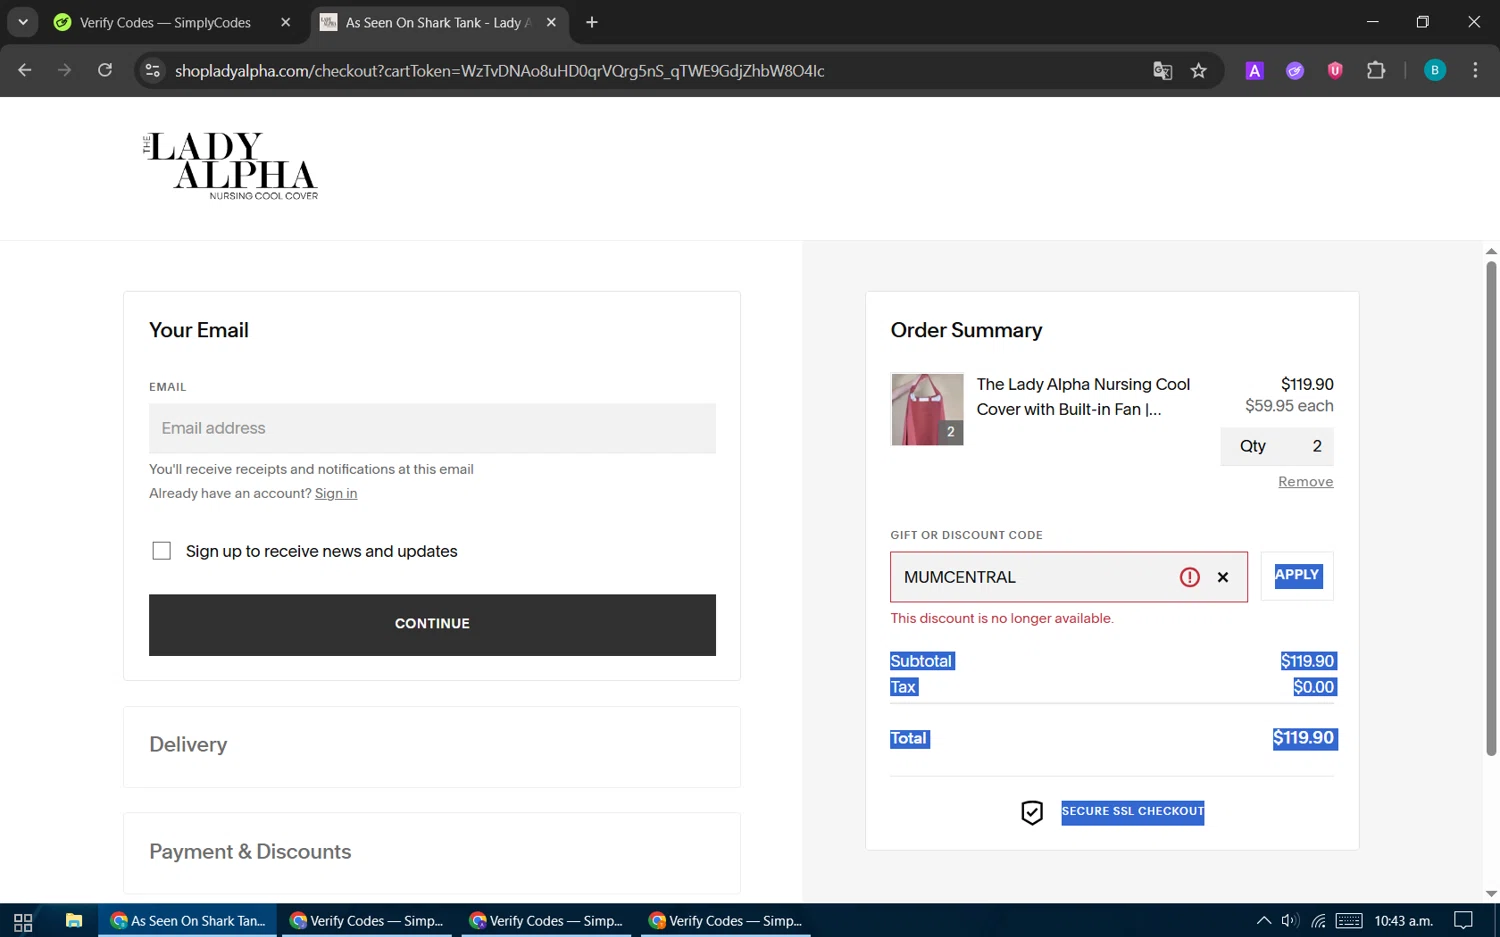This screenshot has height=937, width=1500.
Task: Click the CONTINUE button
Action: point(432,625)
